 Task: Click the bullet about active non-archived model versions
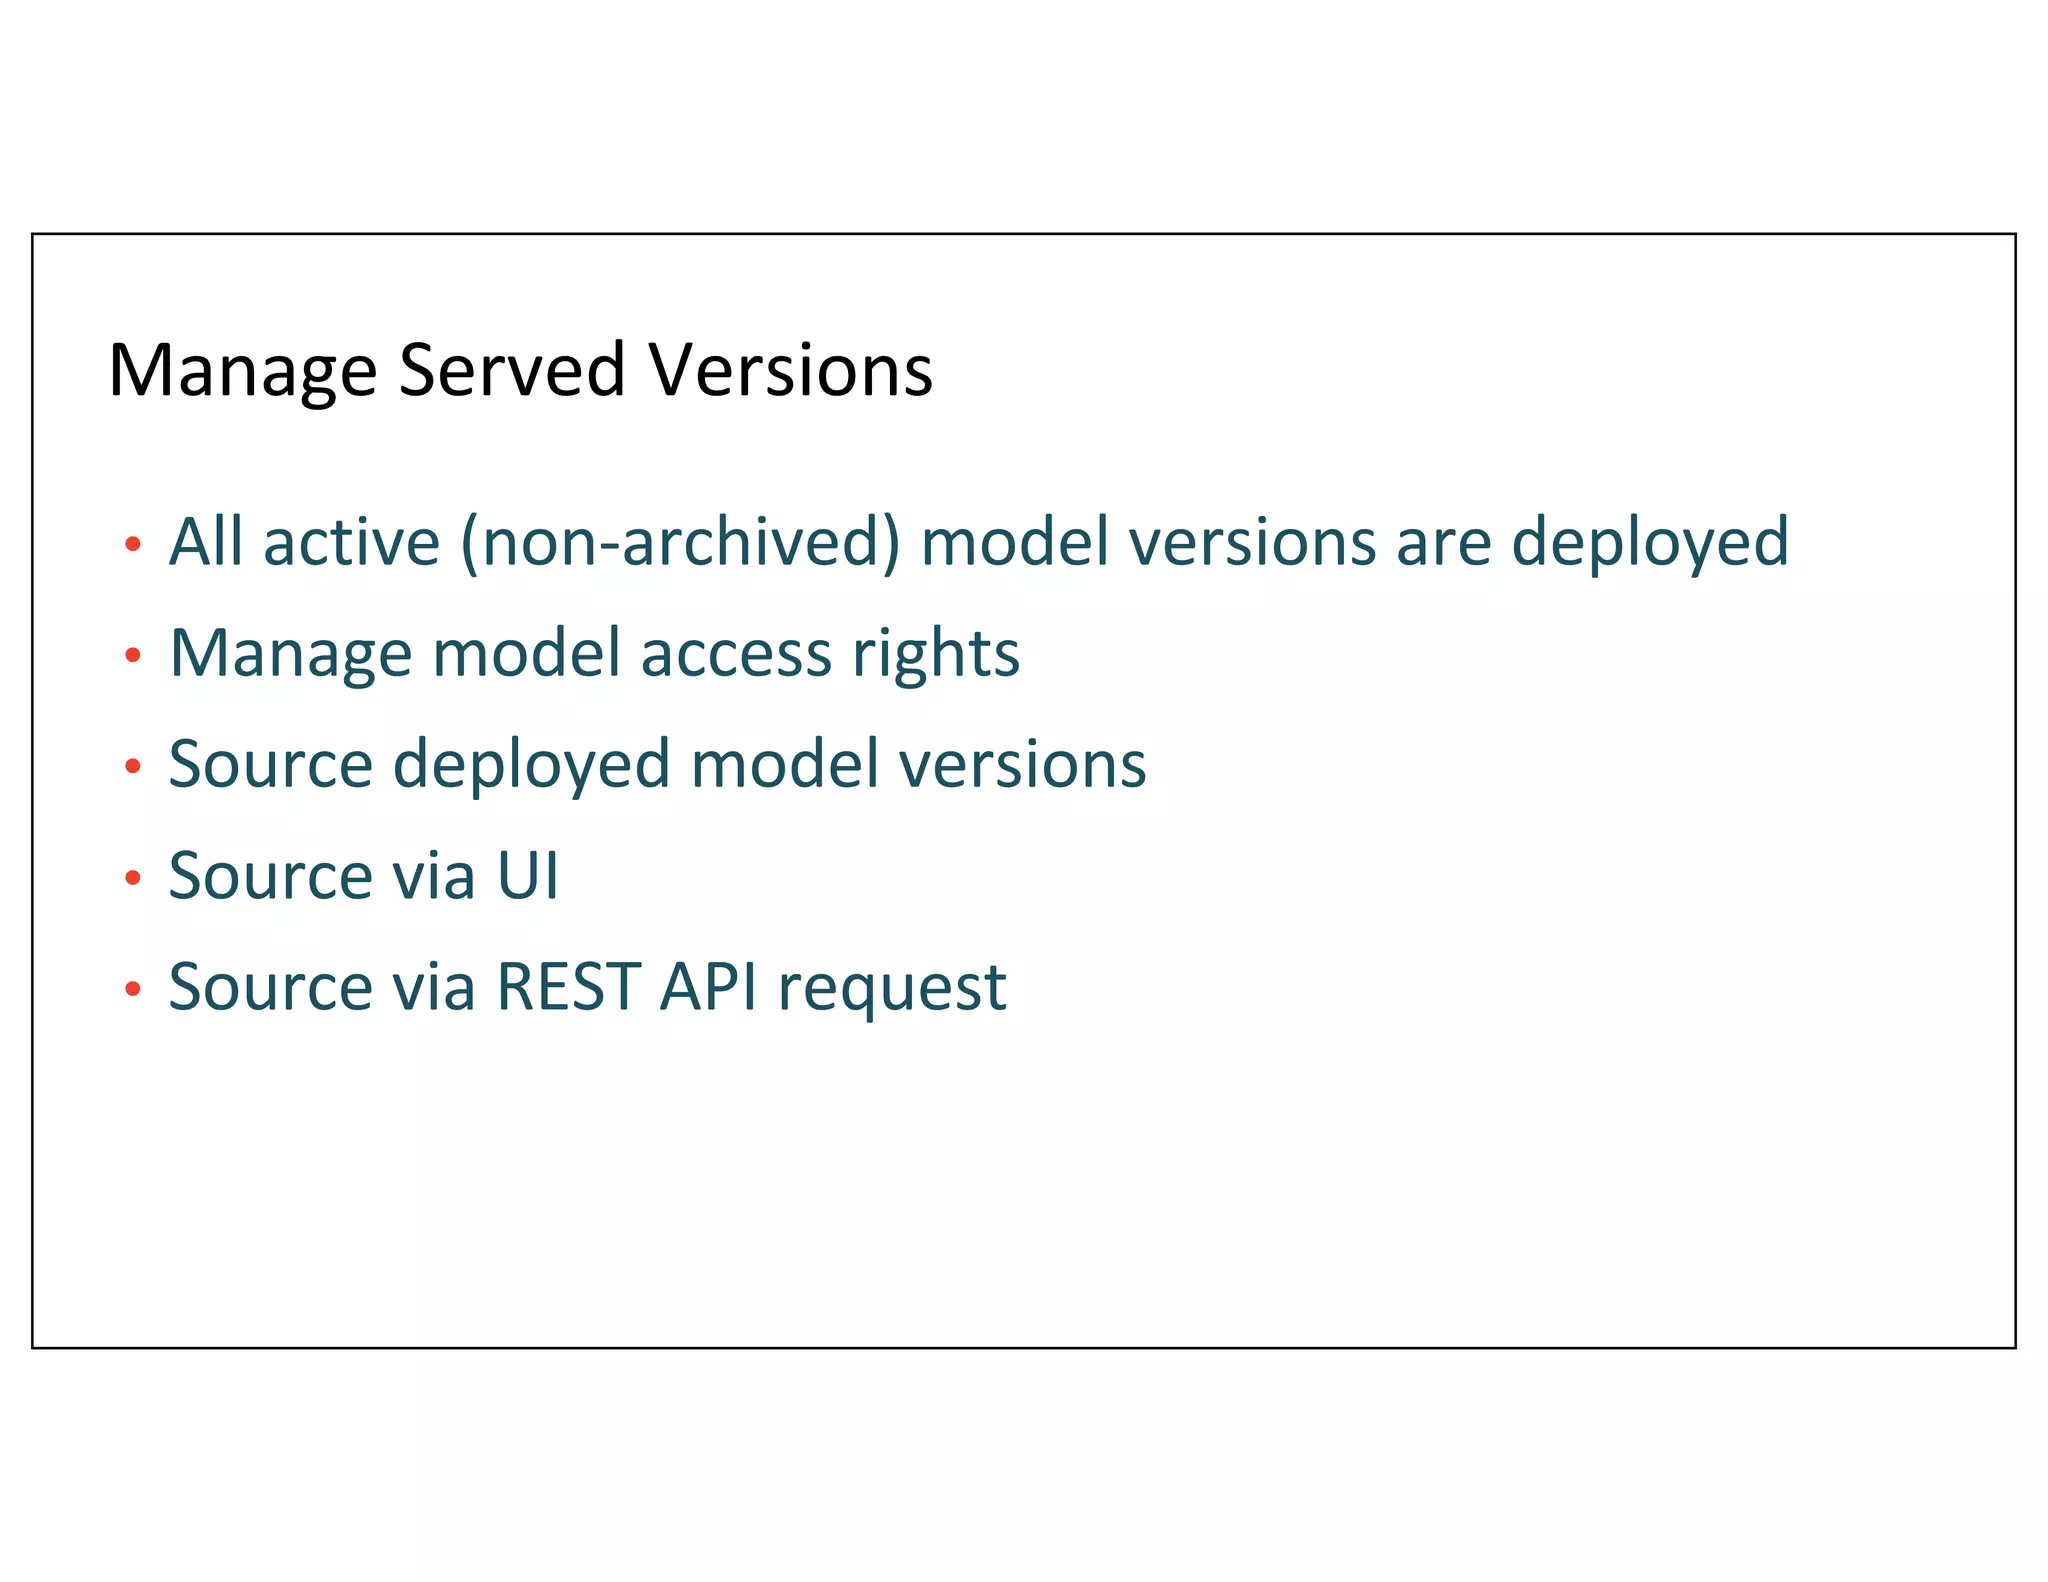coord(978,542)
